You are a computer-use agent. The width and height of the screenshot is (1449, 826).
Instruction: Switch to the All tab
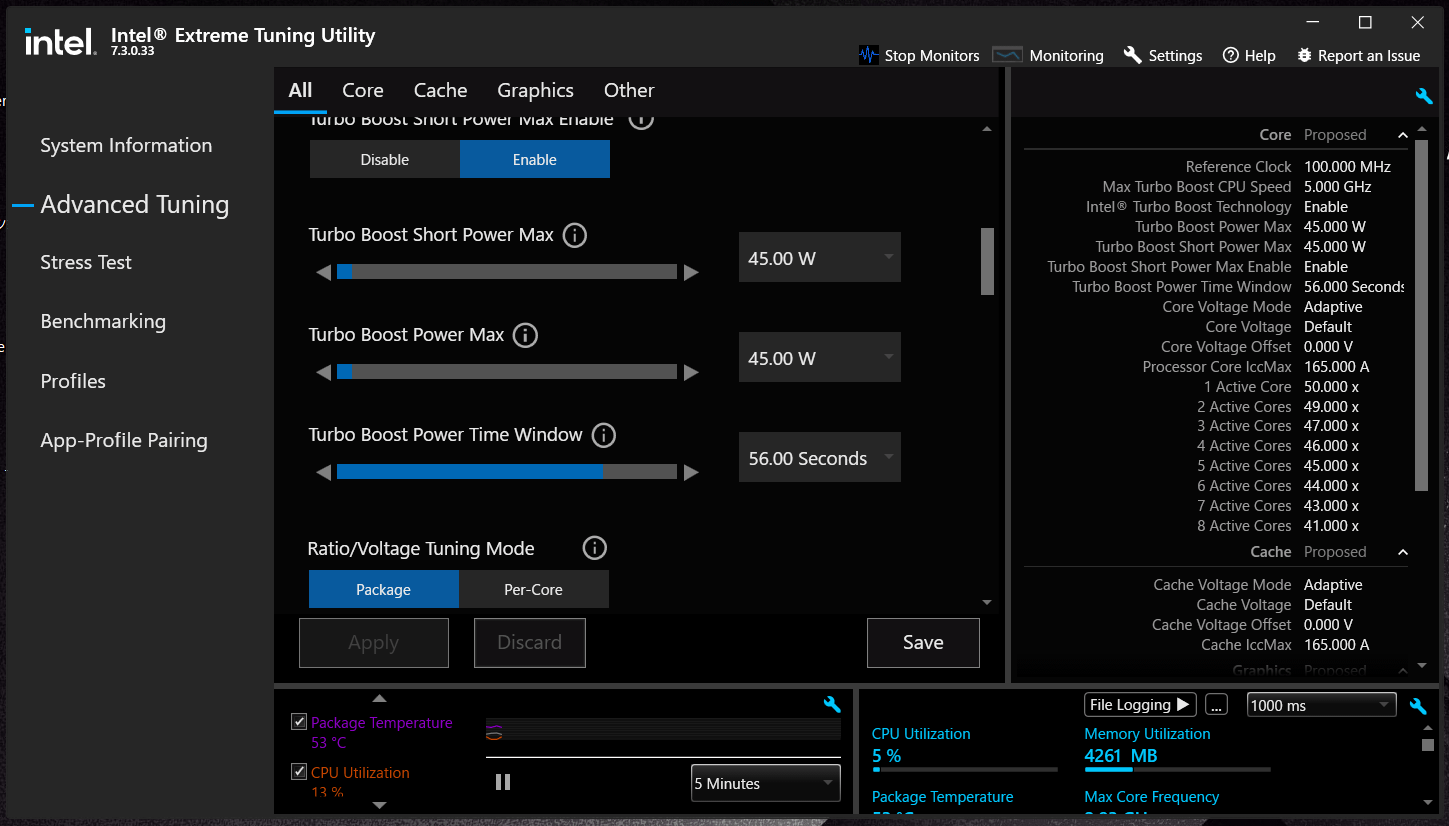(301, 90)
